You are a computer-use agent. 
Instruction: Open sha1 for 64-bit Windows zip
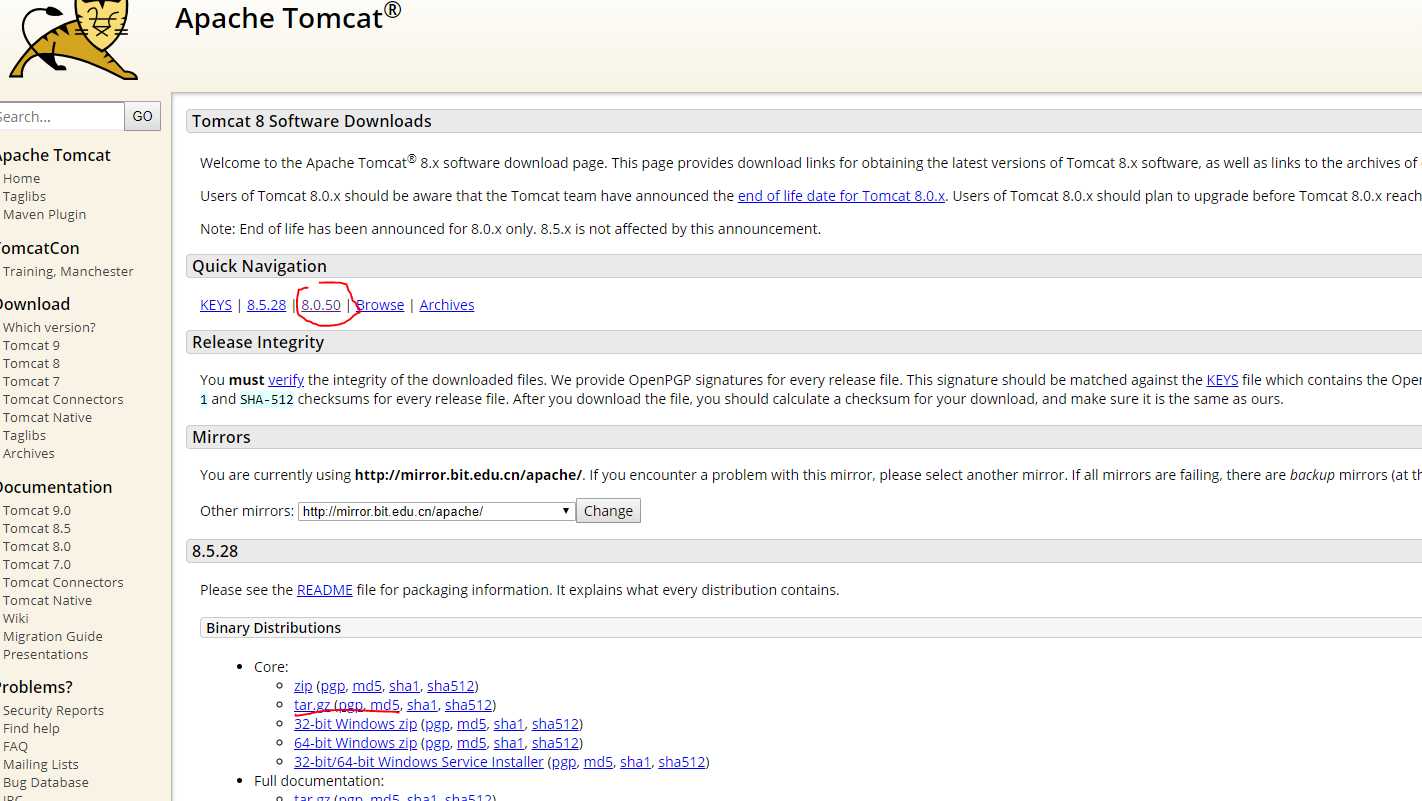pyautogui.click(x=509, y=743)
